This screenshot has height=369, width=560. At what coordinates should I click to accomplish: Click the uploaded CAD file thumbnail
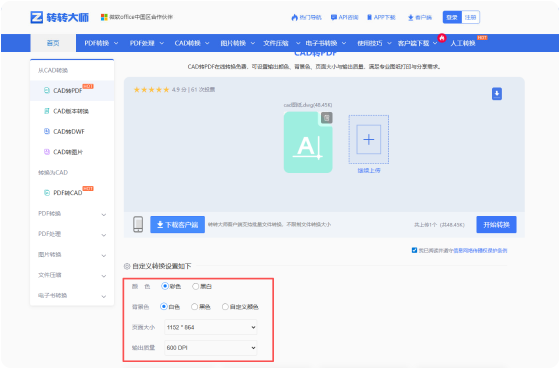point(308,142)
